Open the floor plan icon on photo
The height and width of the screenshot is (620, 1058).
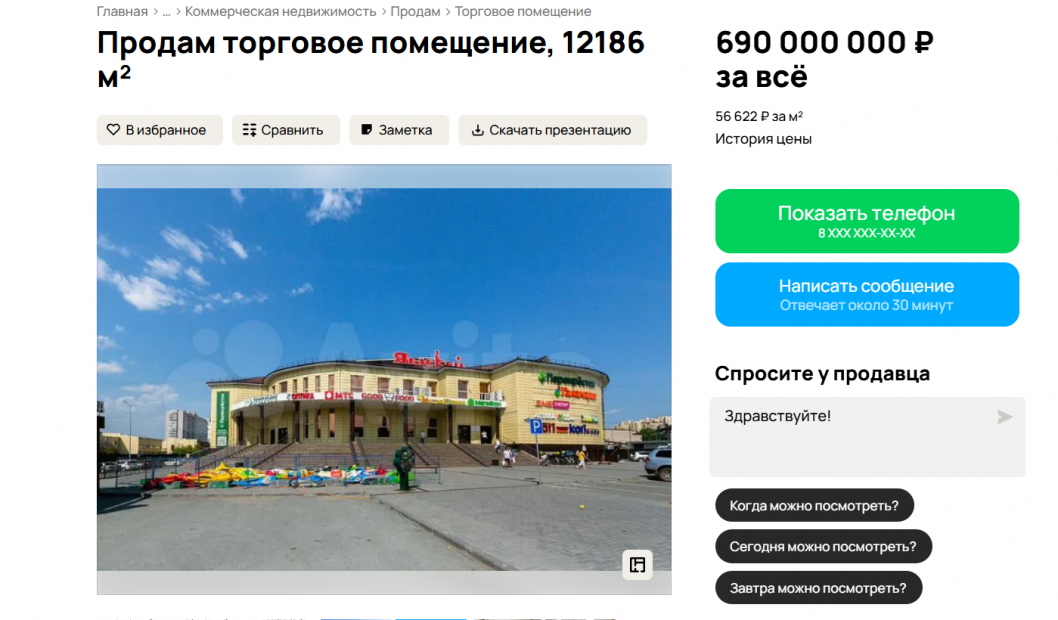pos(637,565)
